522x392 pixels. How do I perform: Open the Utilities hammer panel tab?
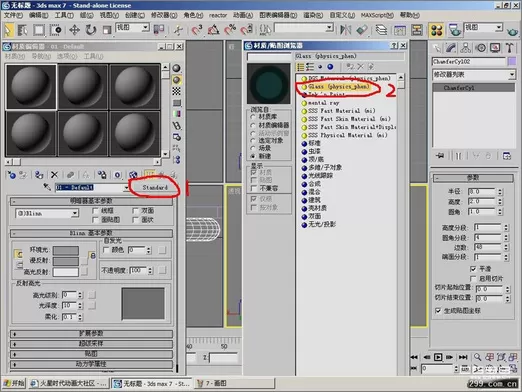click(509, 48)
